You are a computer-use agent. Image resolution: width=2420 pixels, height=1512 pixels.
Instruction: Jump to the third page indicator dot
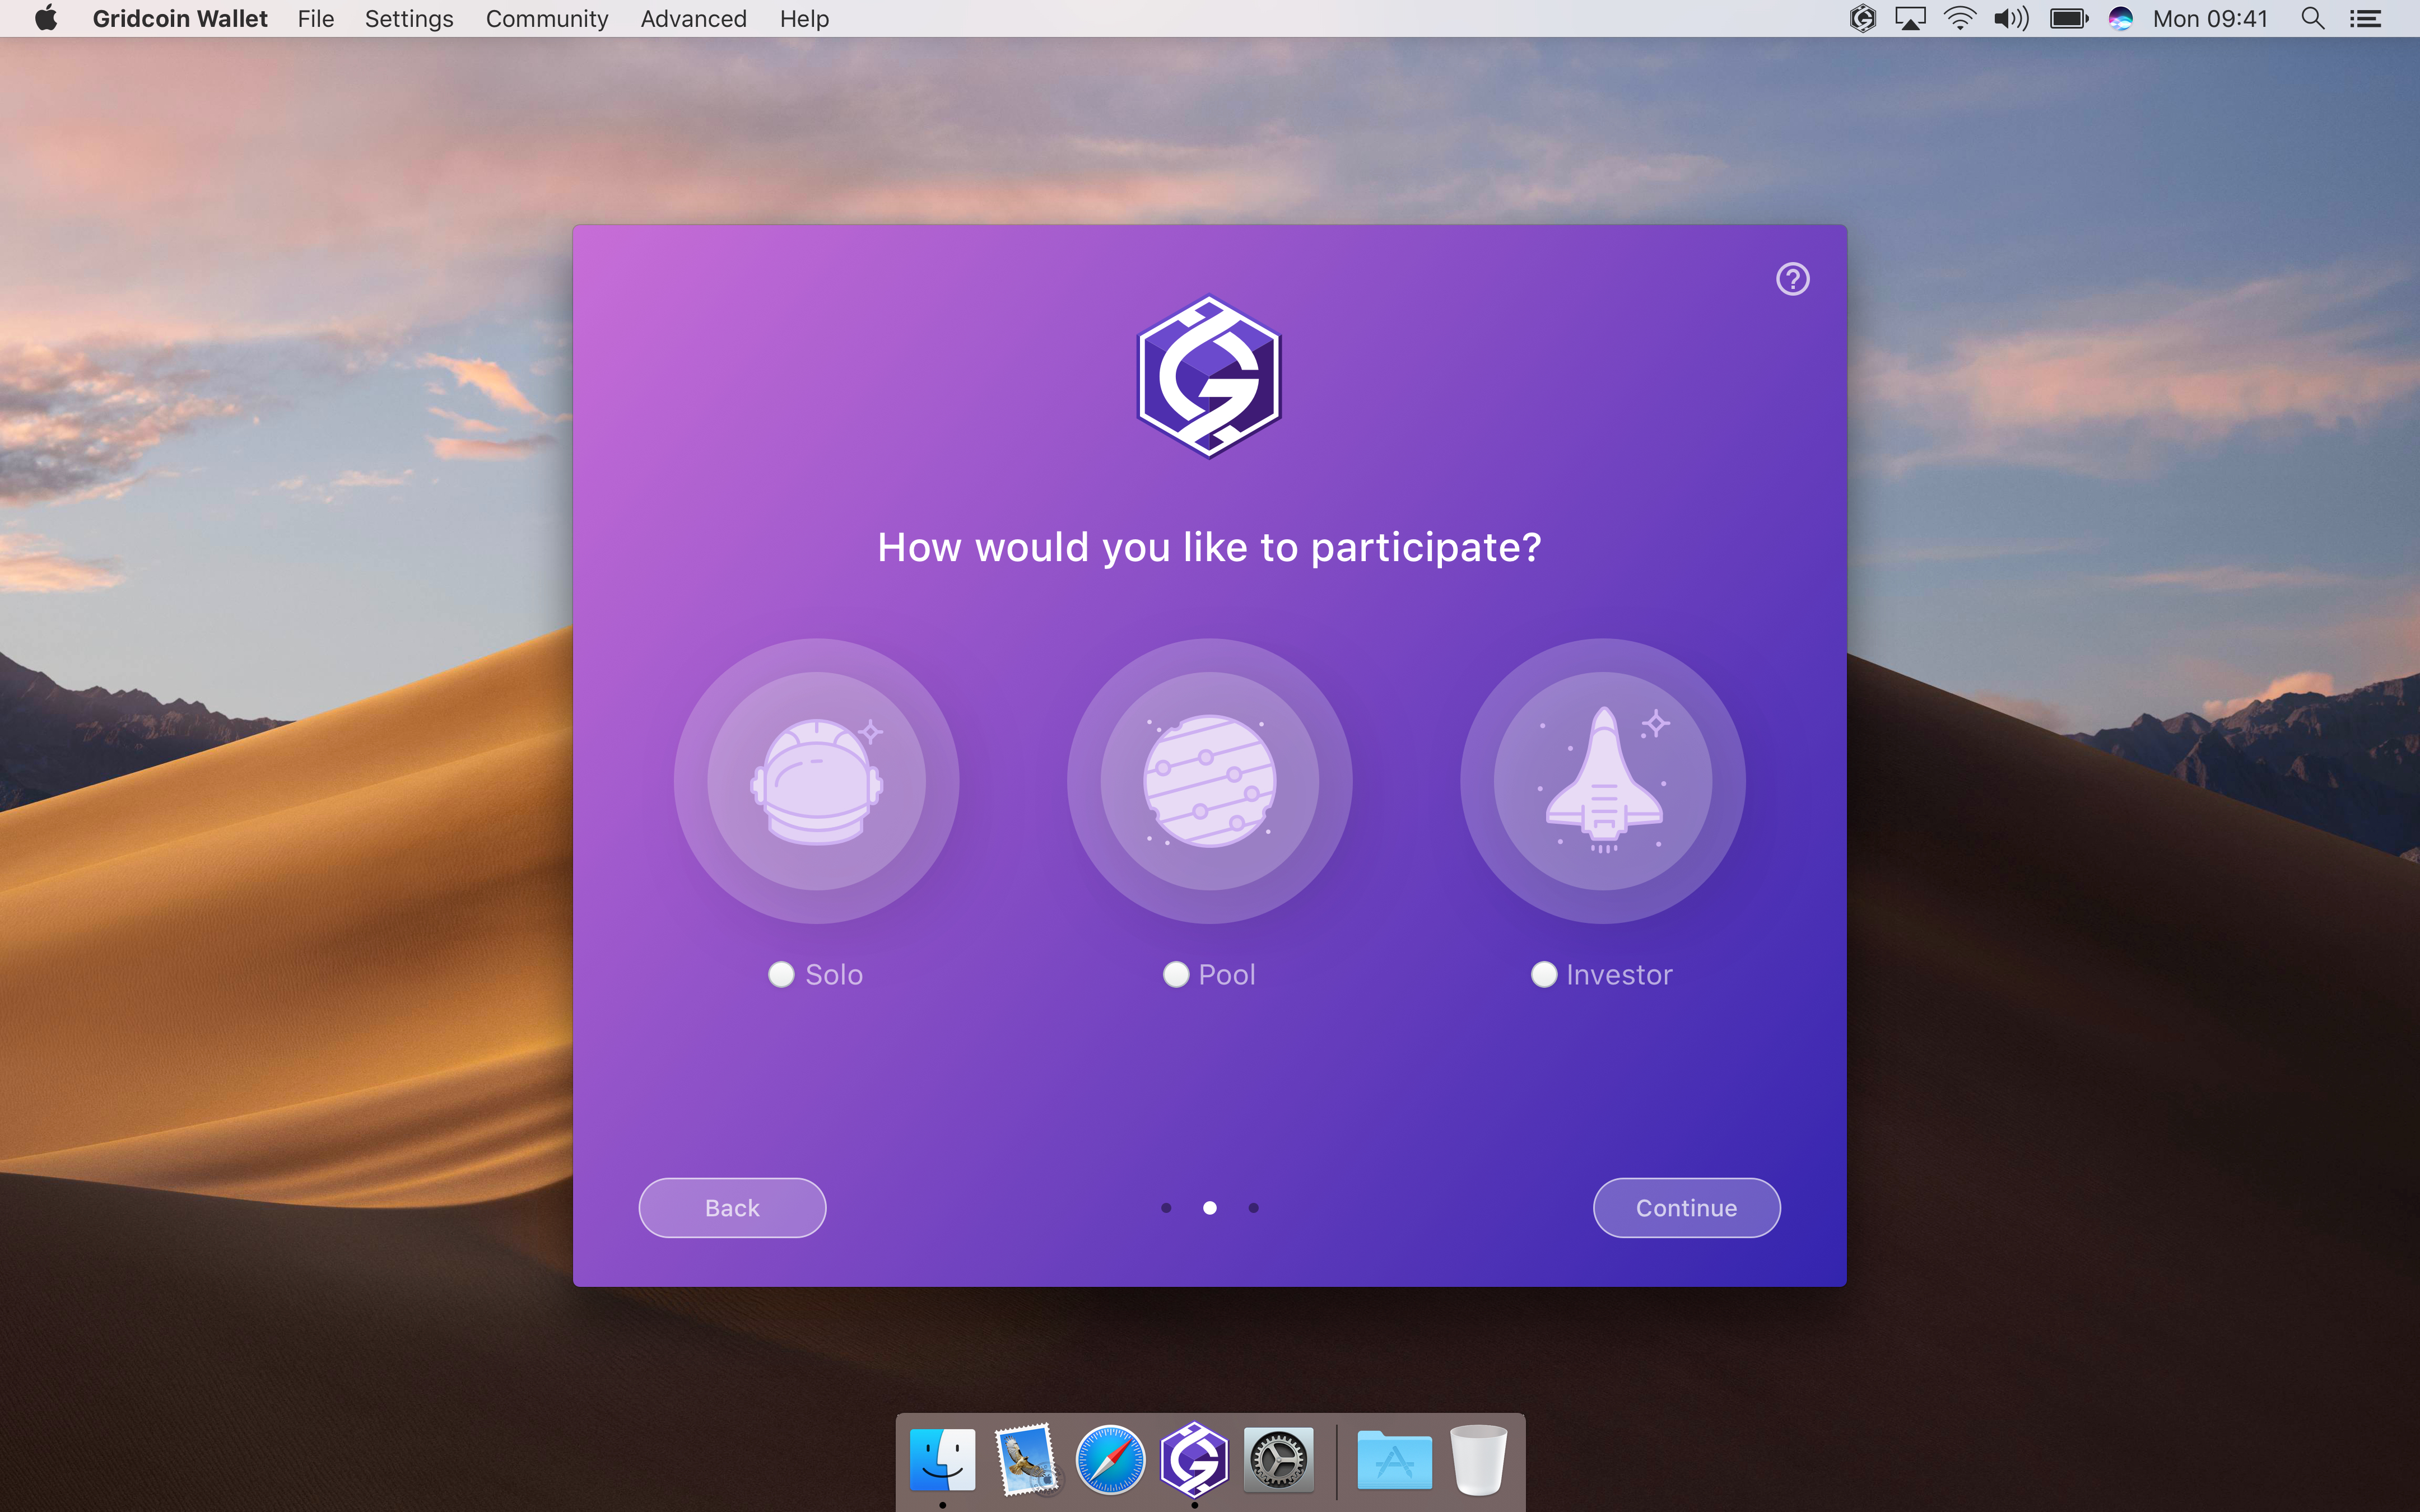click(1253, 1208)
